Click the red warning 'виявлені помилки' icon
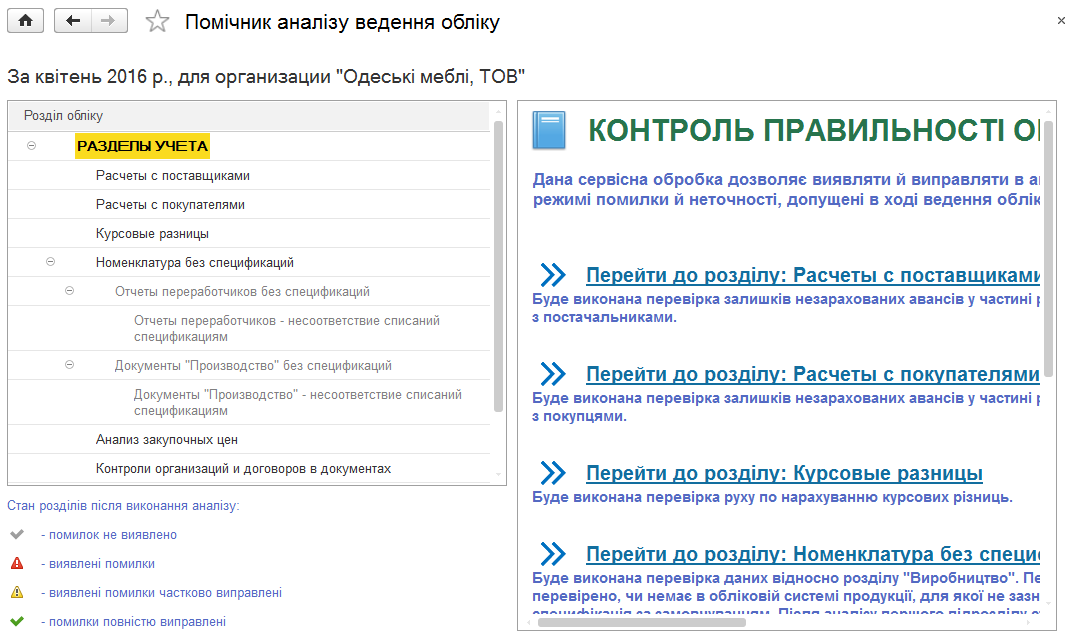The width and height of the screenshot is (1069, 638). point(17,563)
